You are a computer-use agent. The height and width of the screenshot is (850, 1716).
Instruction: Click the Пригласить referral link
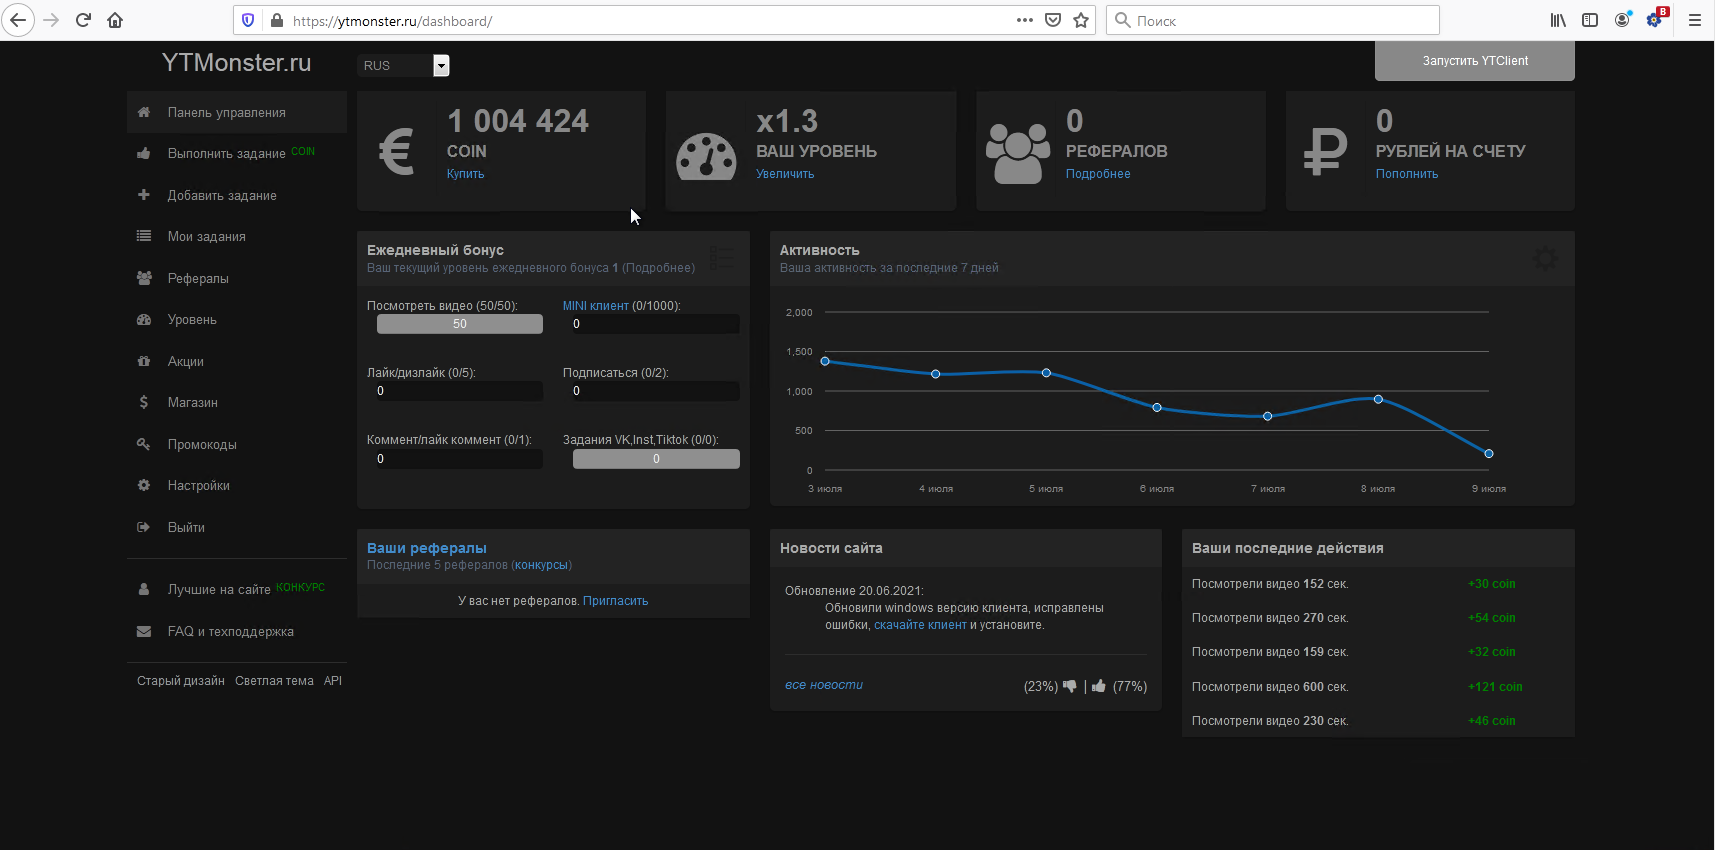[615, 601]
